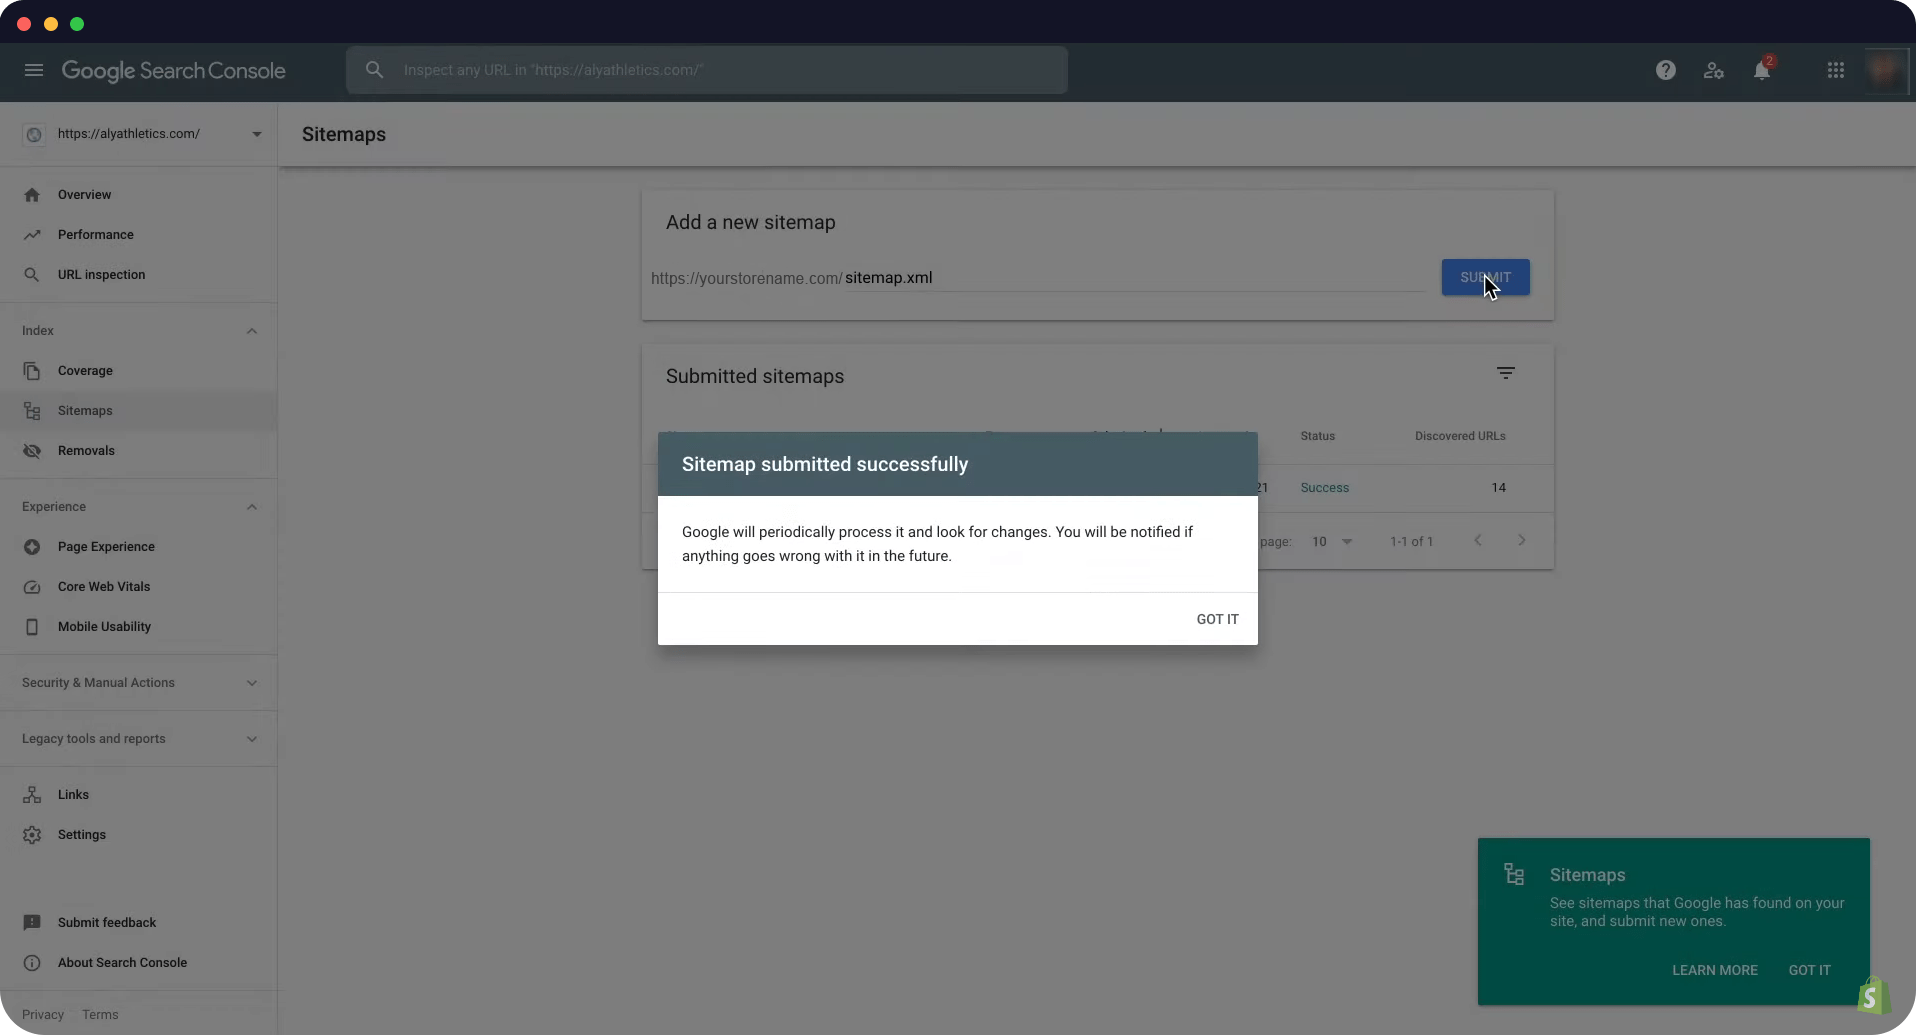Collapse the Index section

coord(252,331)
